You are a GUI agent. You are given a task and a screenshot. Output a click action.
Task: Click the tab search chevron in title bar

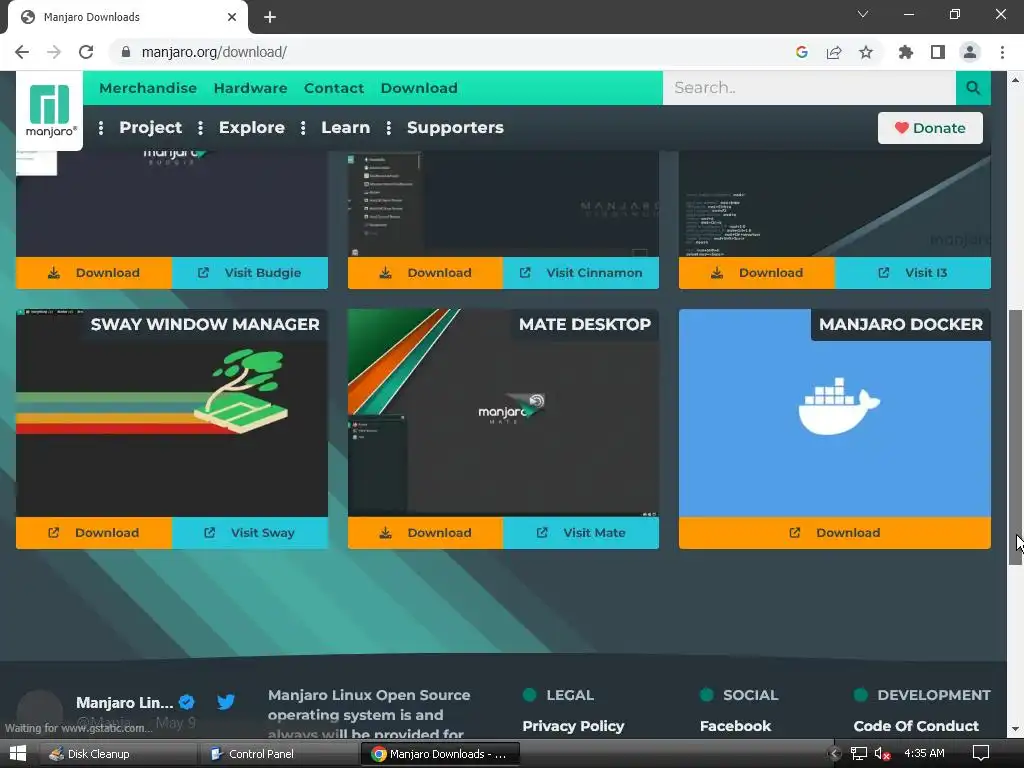point(863,14)
